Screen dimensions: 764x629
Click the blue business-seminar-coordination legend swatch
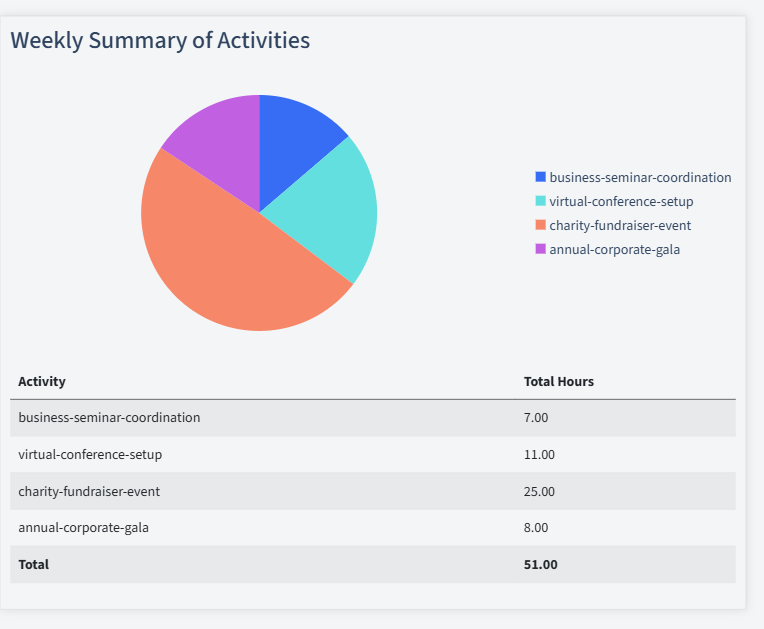click(x=540, y=177)
